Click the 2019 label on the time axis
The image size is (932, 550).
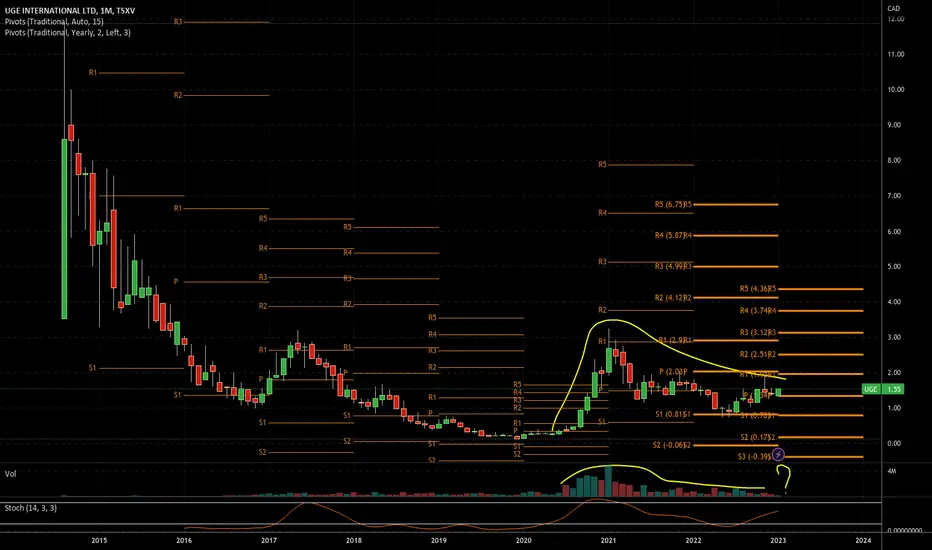click(x=439, y=540)
